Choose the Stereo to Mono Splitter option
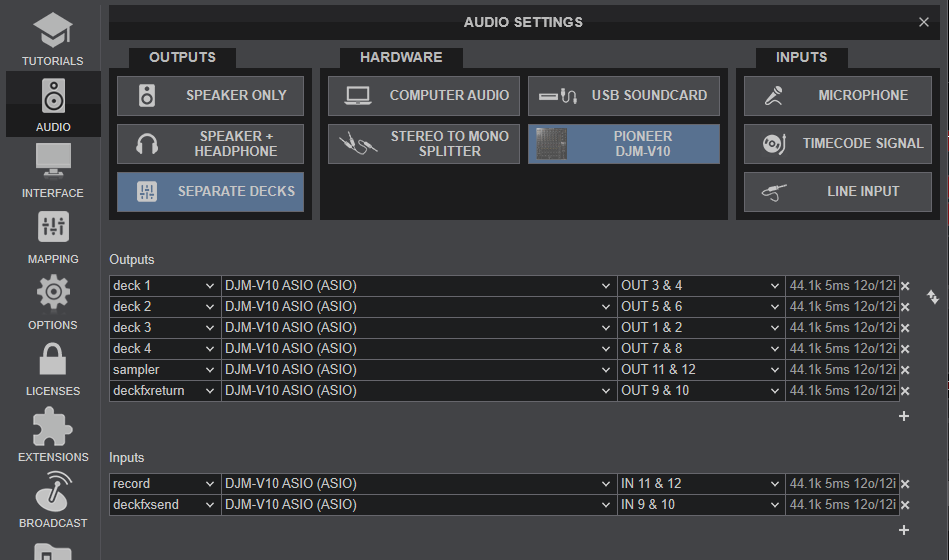949x560 pixels. (x=424, y=144)
